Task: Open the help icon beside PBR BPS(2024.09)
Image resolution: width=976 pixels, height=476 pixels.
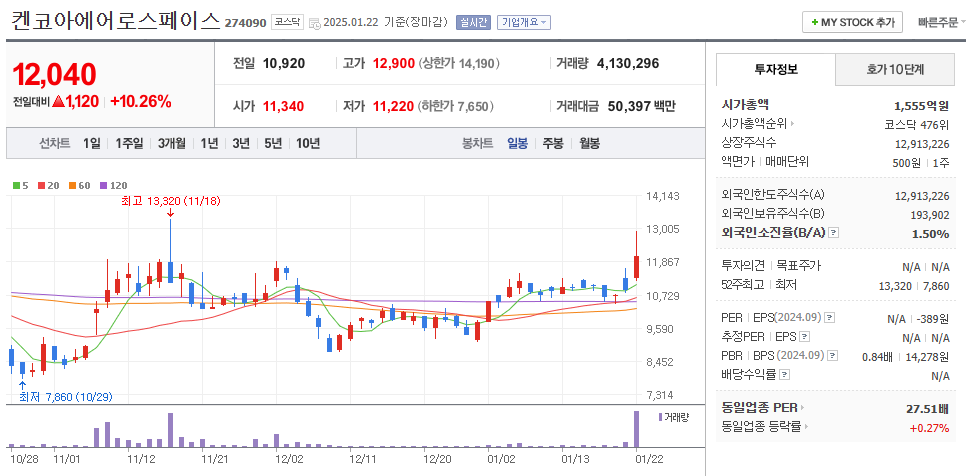Action: pos(832,356)
